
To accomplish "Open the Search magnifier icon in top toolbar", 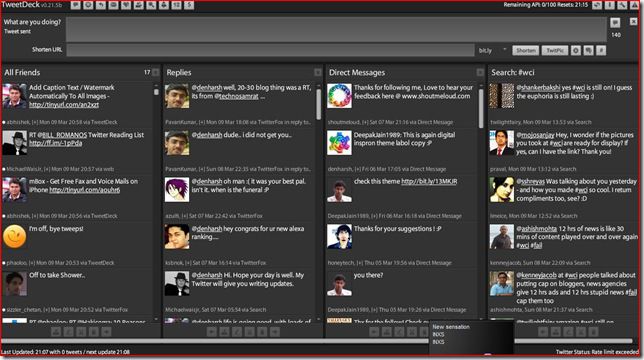I will (x=151, y=5).
